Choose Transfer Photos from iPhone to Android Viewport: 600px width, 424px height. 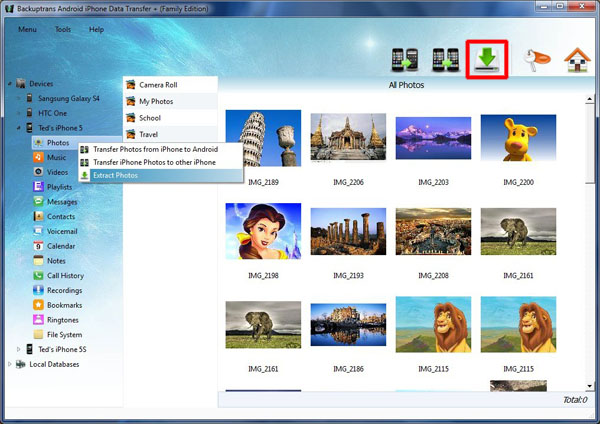pos(160,149)
